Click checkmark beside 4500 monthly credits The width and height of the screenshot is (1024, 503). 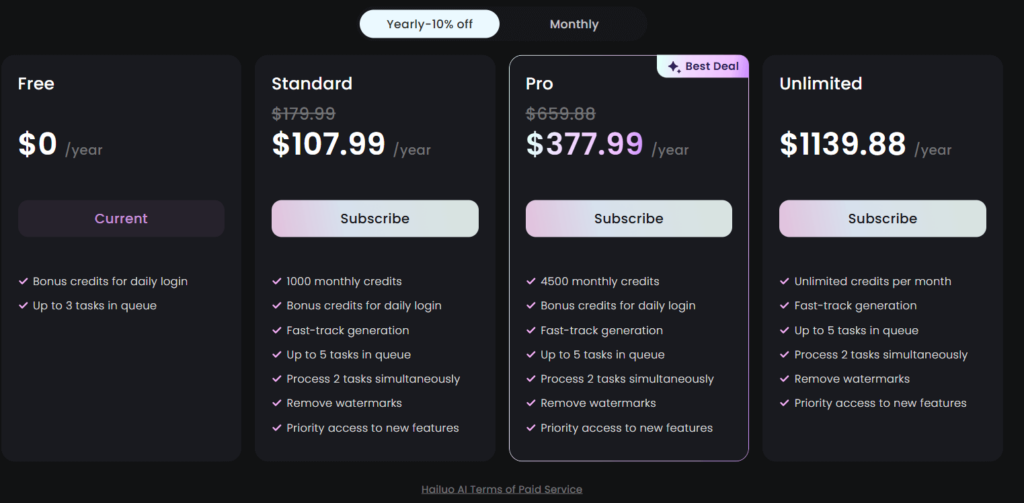click(x=531, y=282)
